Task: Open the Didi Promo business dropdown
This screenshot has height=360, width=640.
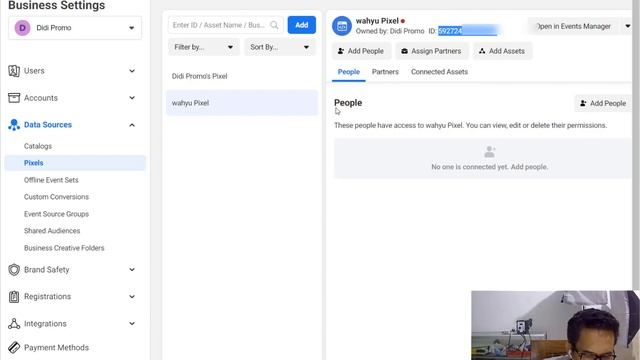Action: [x=75, y=28]
